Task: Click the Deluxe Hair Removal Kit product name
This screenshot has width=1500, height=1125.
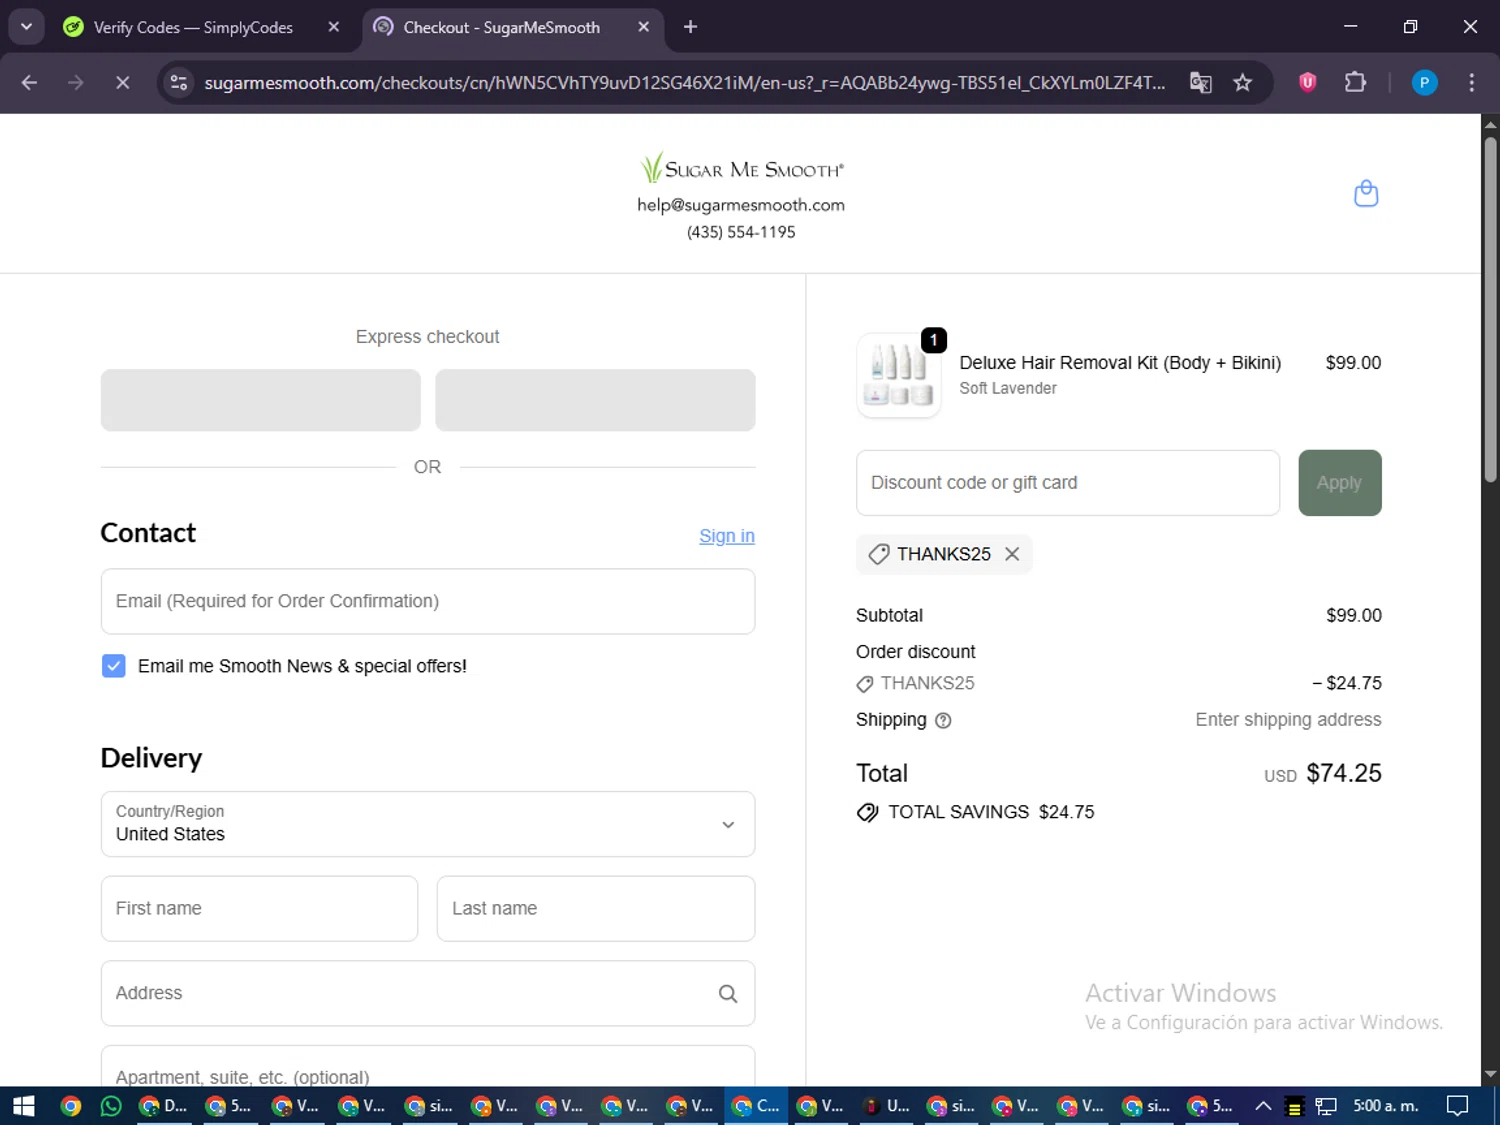Action: coord(1120,363)
